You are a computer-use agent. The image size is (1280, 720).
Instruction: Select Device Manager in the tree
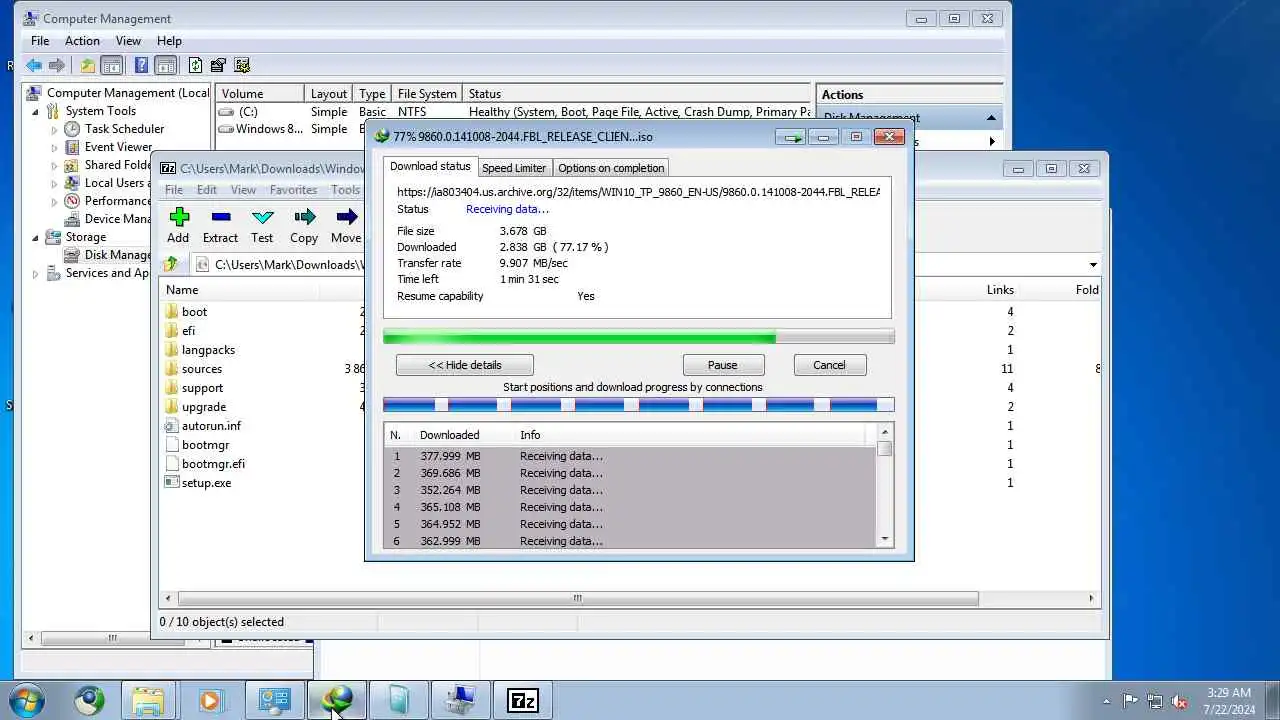109,219
